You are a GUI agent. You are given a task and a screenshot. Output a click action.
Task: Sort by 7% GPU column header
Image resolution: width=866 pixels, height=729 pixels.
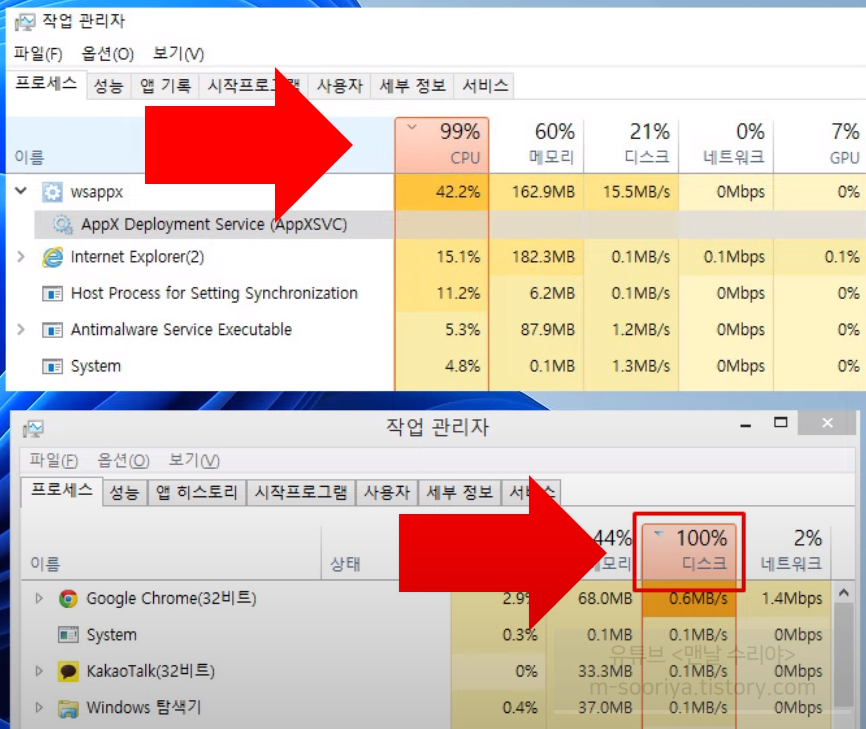pyautogui.click(x=820, y=145)
